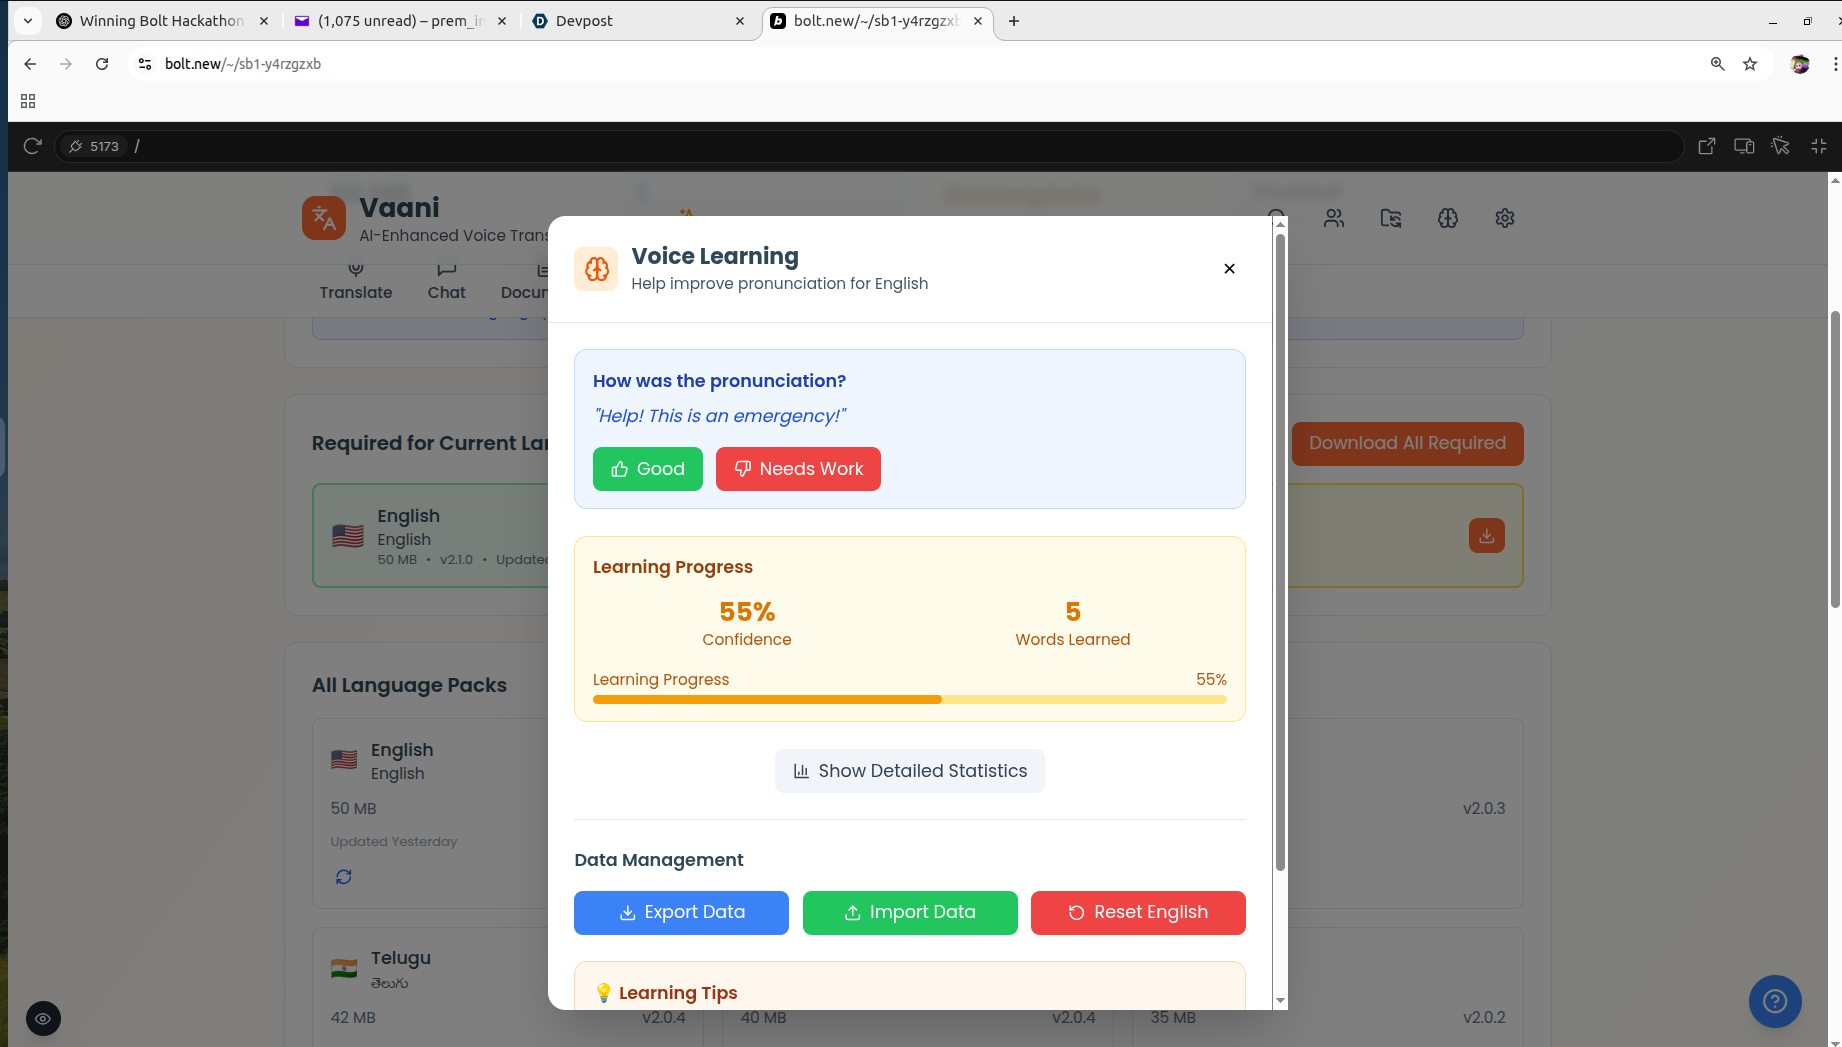Open the tab search dropdown
Image resolution: width=1842 pixels, height=1047 pixels.
pyautogui.click(x=28, y=21)
